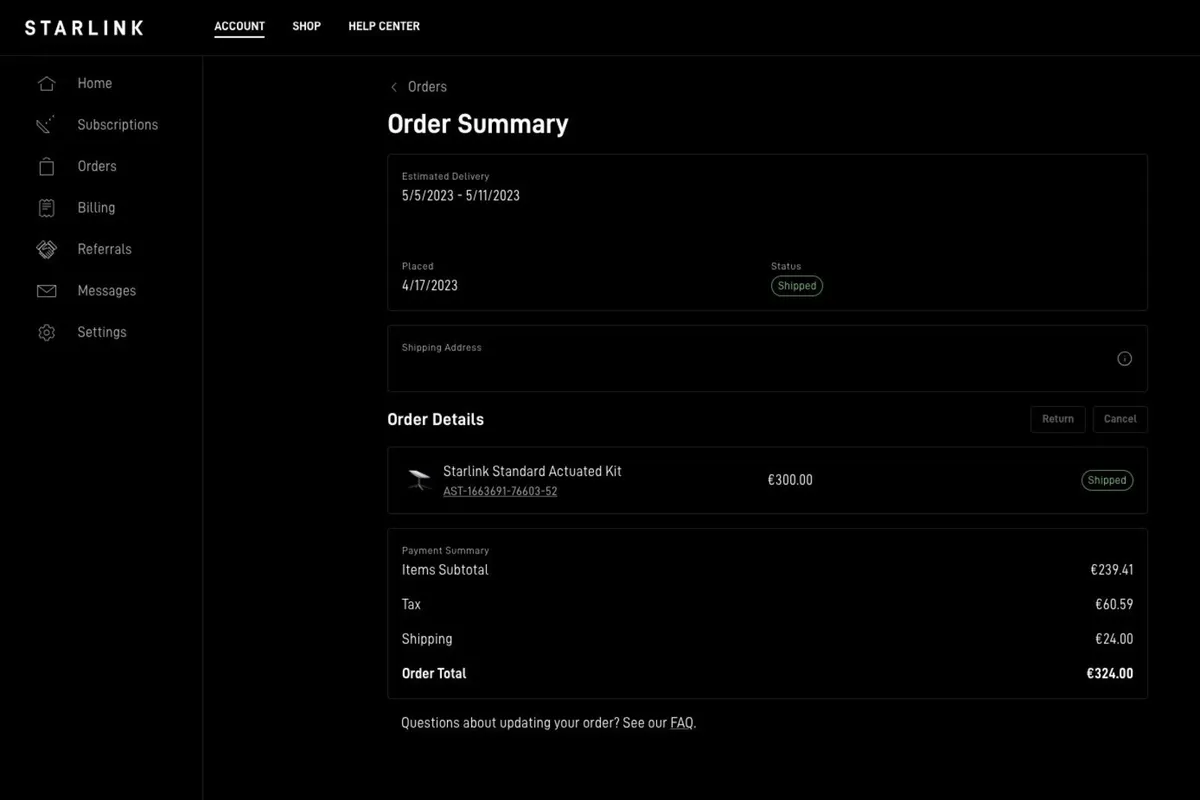Image resolution: width=1200 pixels, height=800 pixels.
Task: Click the Home house icon in sidebar
Action: tap(46, 84)
